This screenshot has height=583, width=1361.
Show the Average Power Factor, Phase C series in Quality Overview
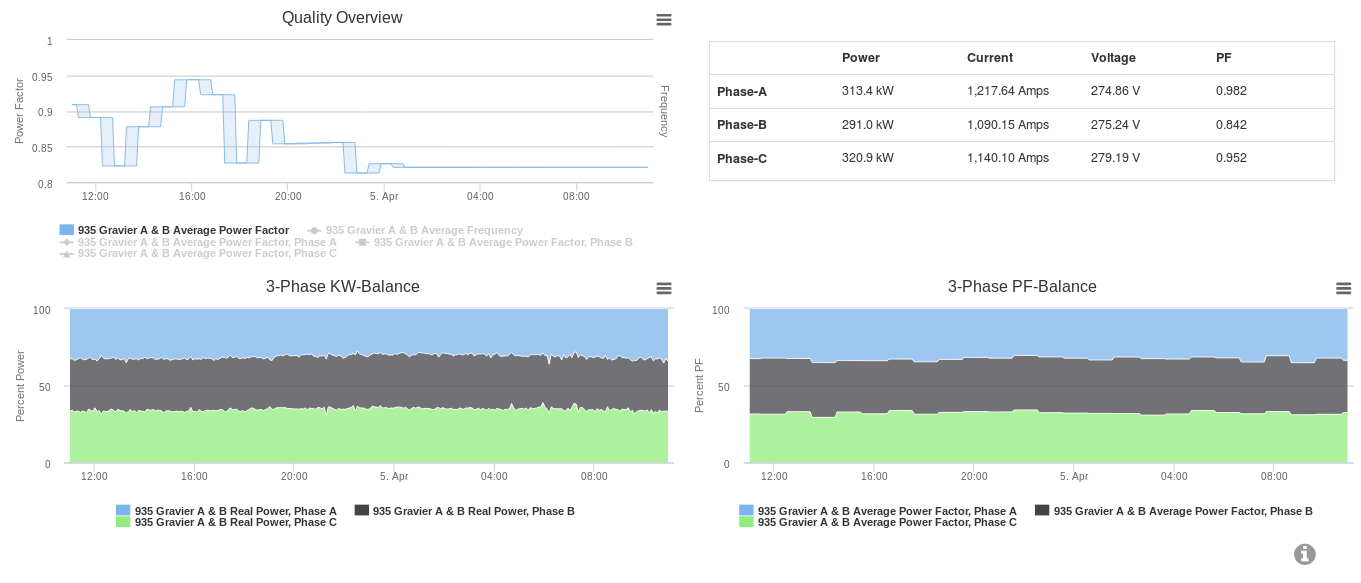tap(207, 253)
